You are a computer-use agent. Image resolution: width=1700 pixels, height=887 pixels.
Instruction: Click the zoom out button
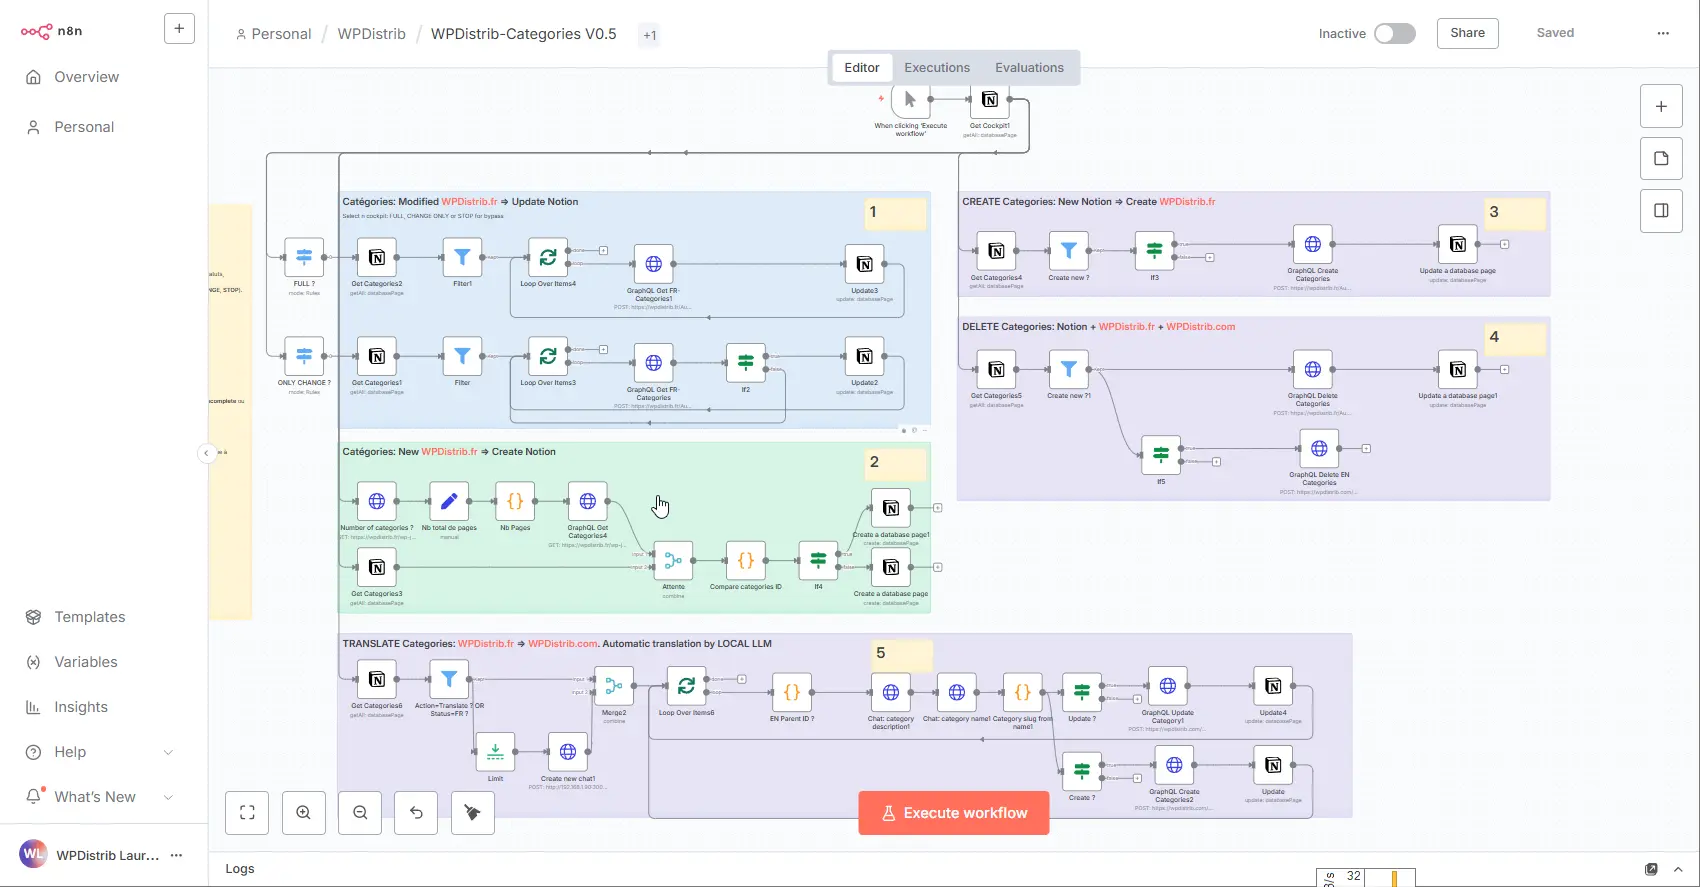360,813
